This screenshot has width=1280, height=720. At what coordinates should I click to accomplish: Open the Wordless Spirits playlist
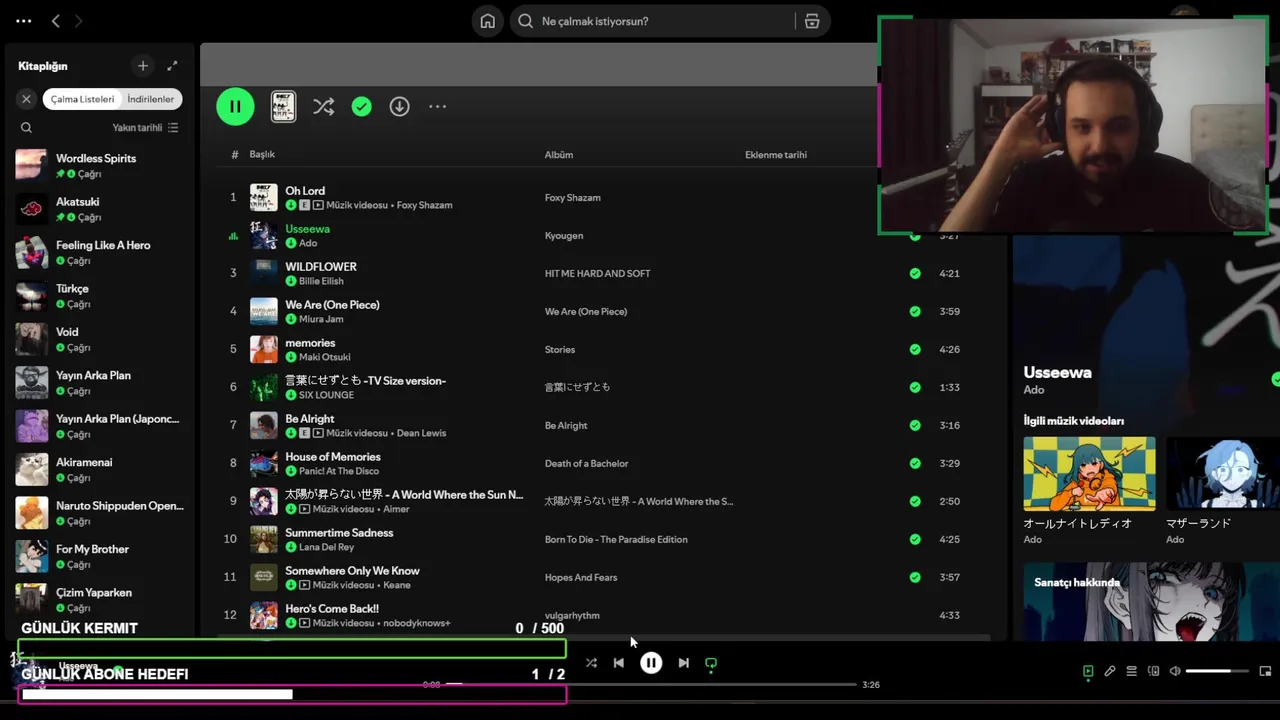point(100,165)
